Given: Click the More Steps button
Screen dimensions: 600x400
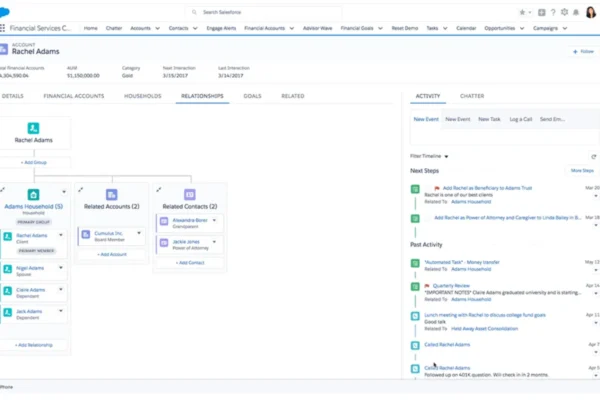Looking at the screenshot, I should point(582,170).
